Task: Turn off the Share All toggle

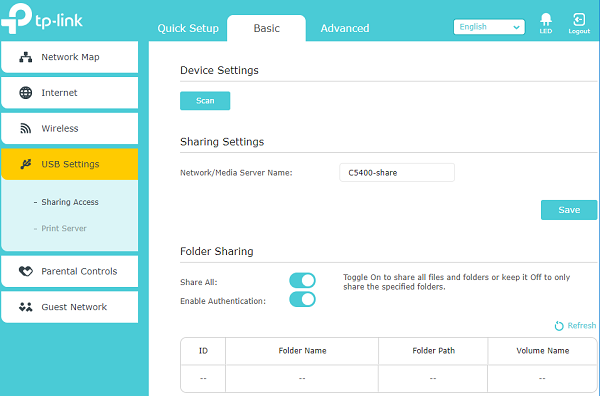Action: (302, 280)
